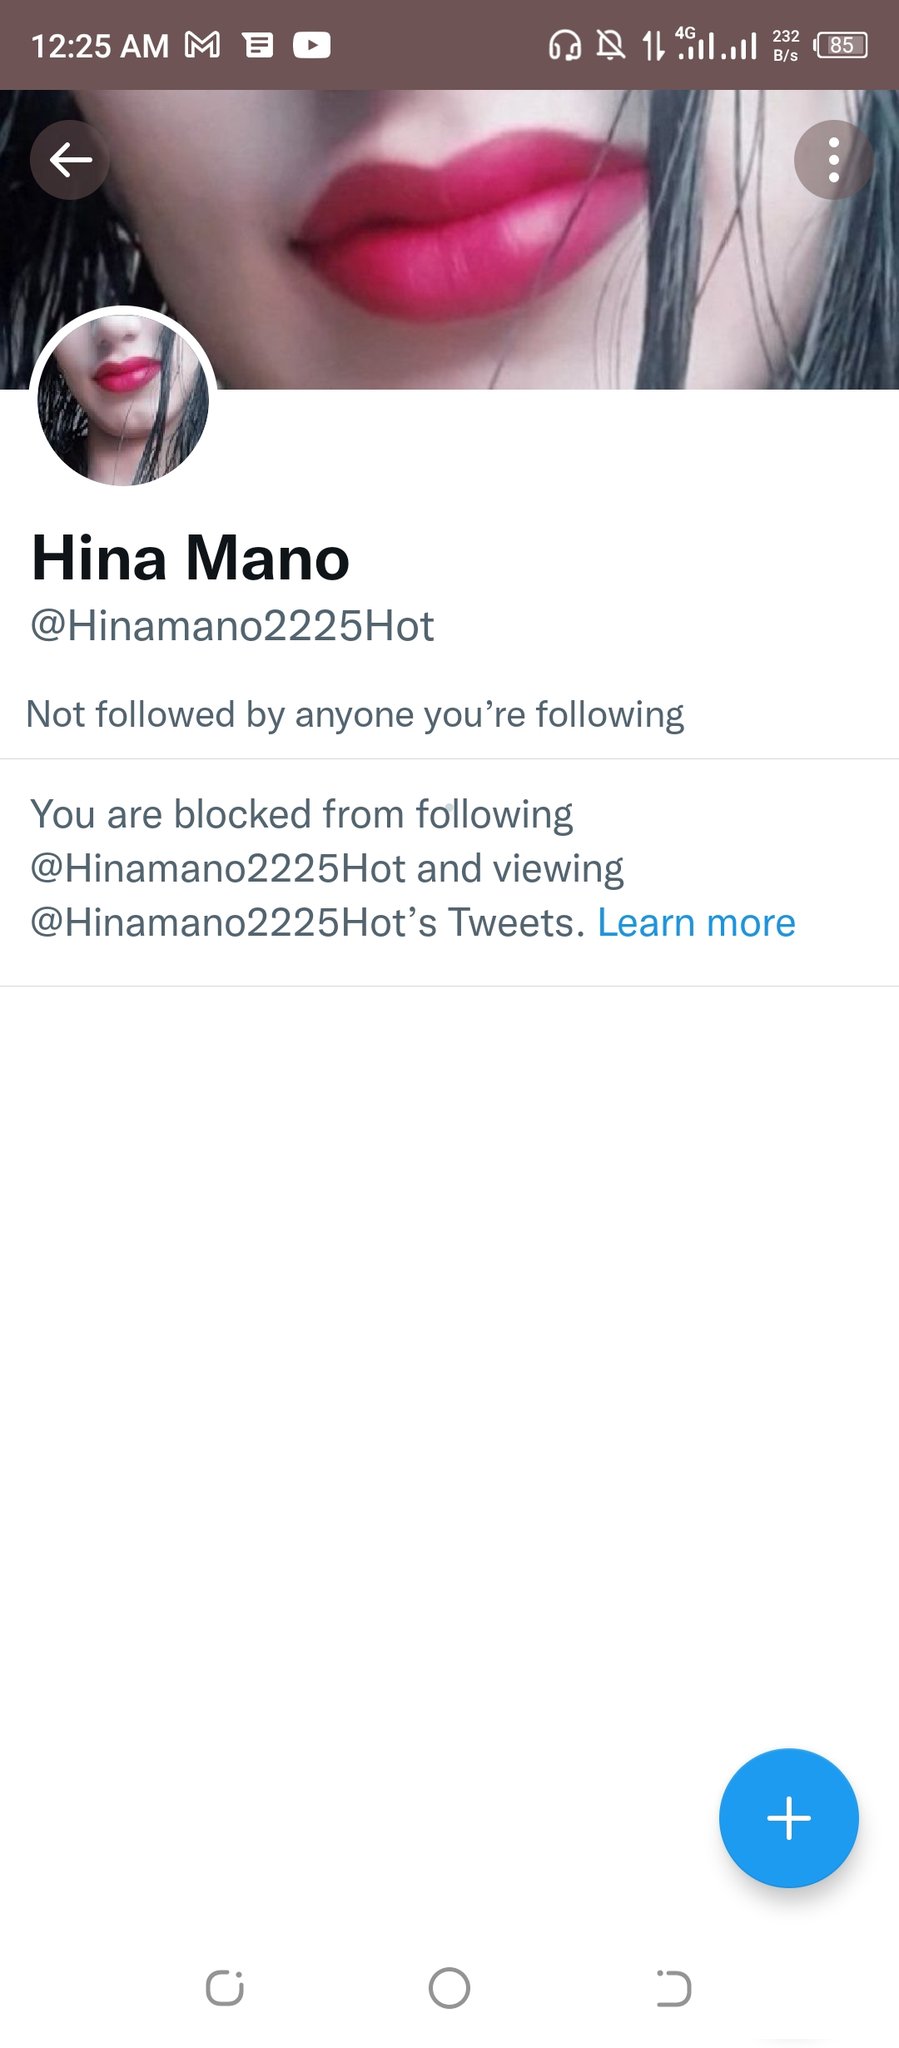This screenshot has width=899, height=2048.
Task: Tap the blue compose tweet button
Action: (789, 1817)
